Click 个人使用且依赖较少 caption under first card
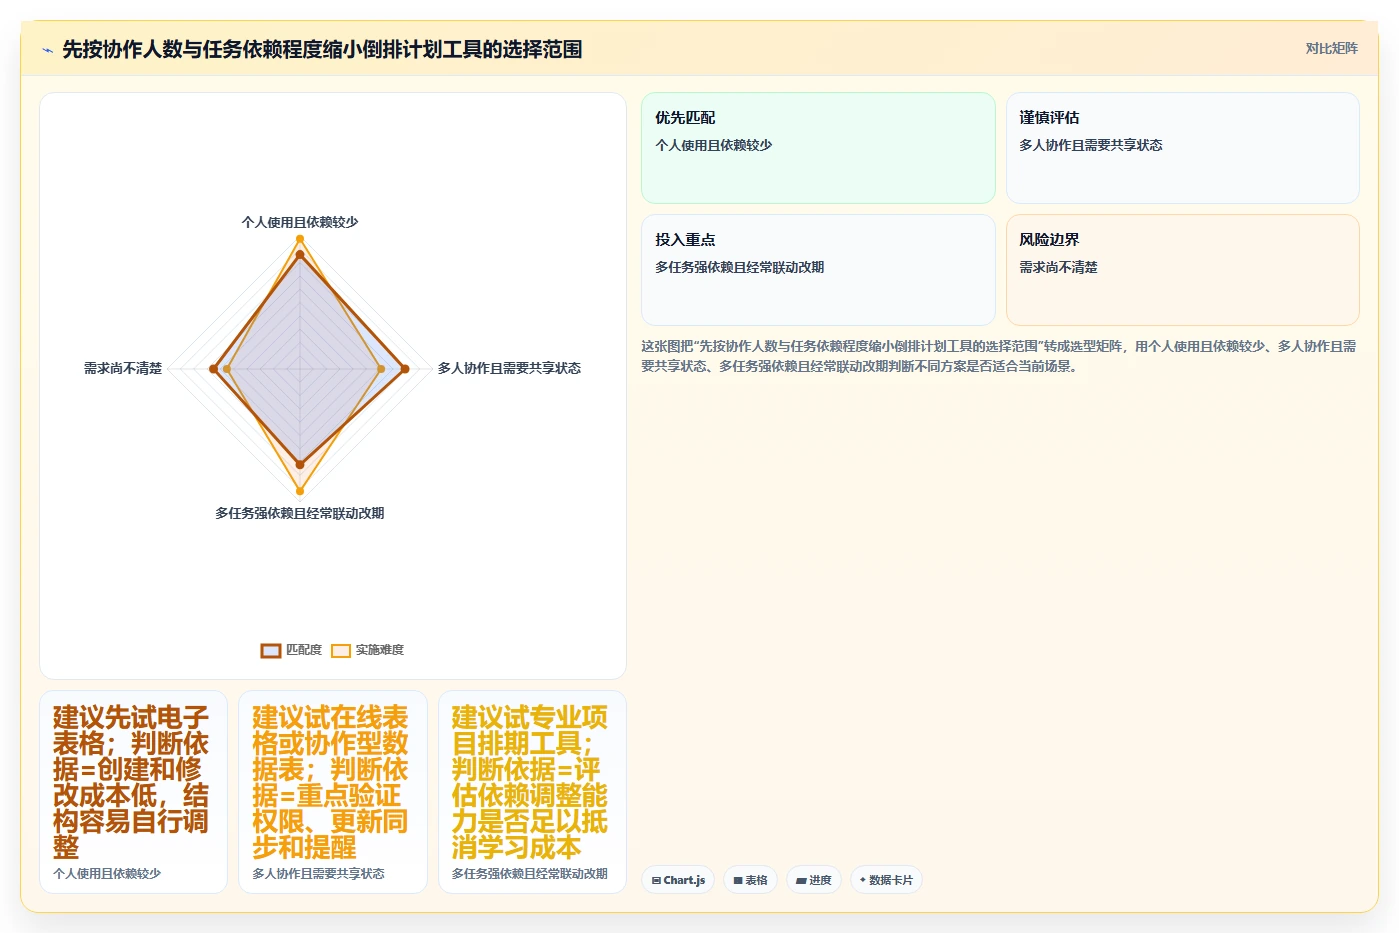 (x=107, y=873)
